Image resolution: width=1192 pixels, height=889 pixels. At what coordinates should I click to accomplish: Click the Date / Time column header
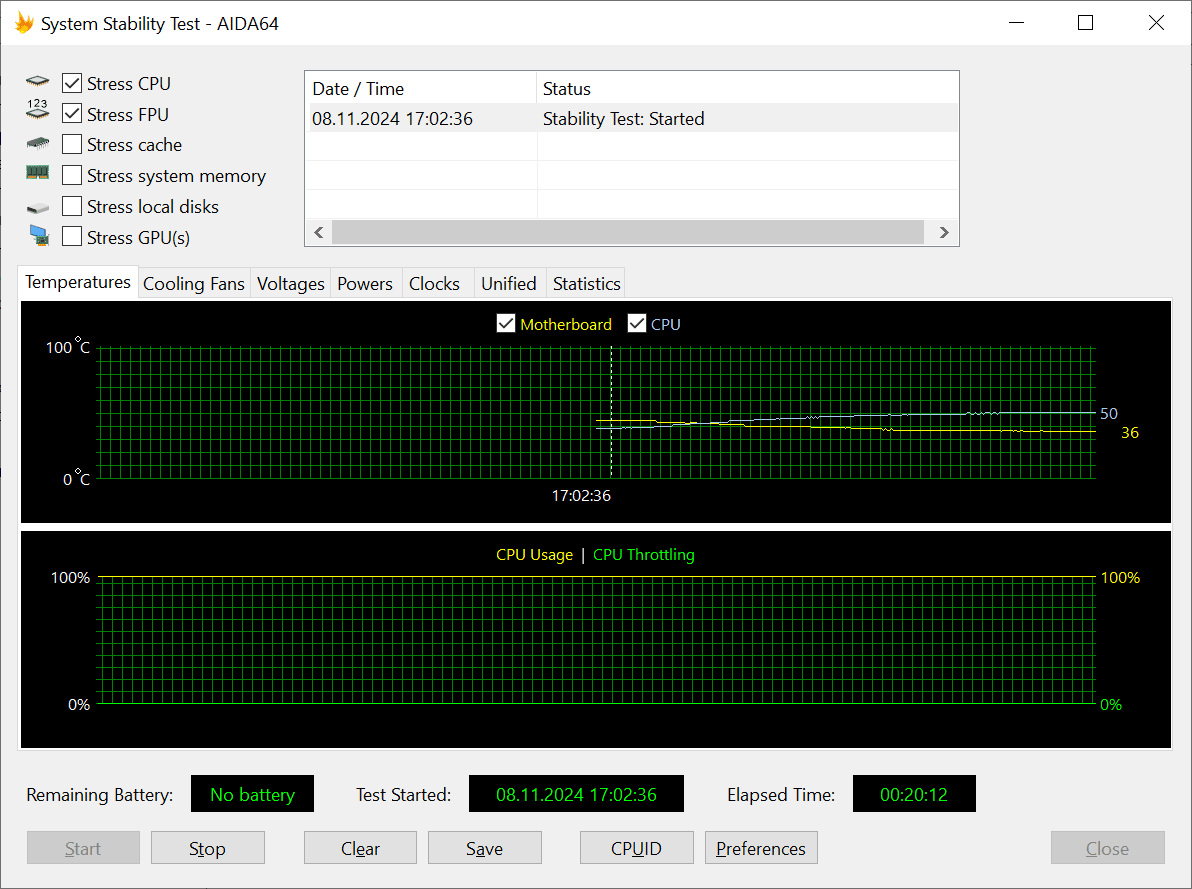421,88
